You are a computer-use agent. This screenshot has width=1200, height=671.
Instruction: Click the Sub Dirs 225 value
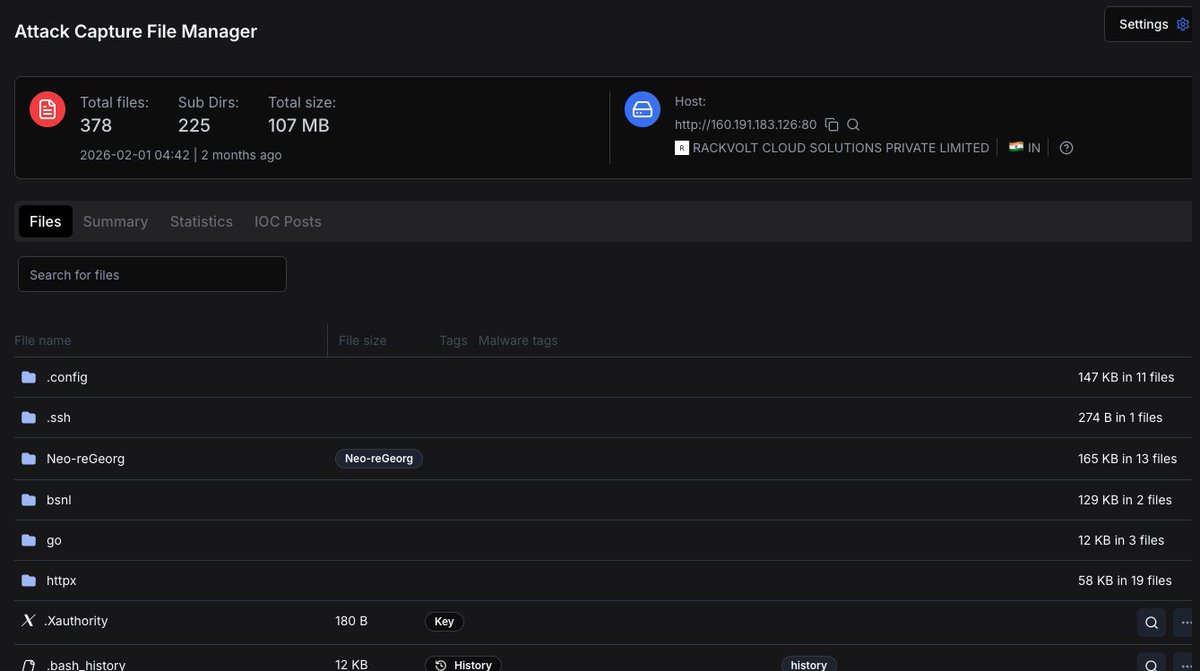[194, 125]
